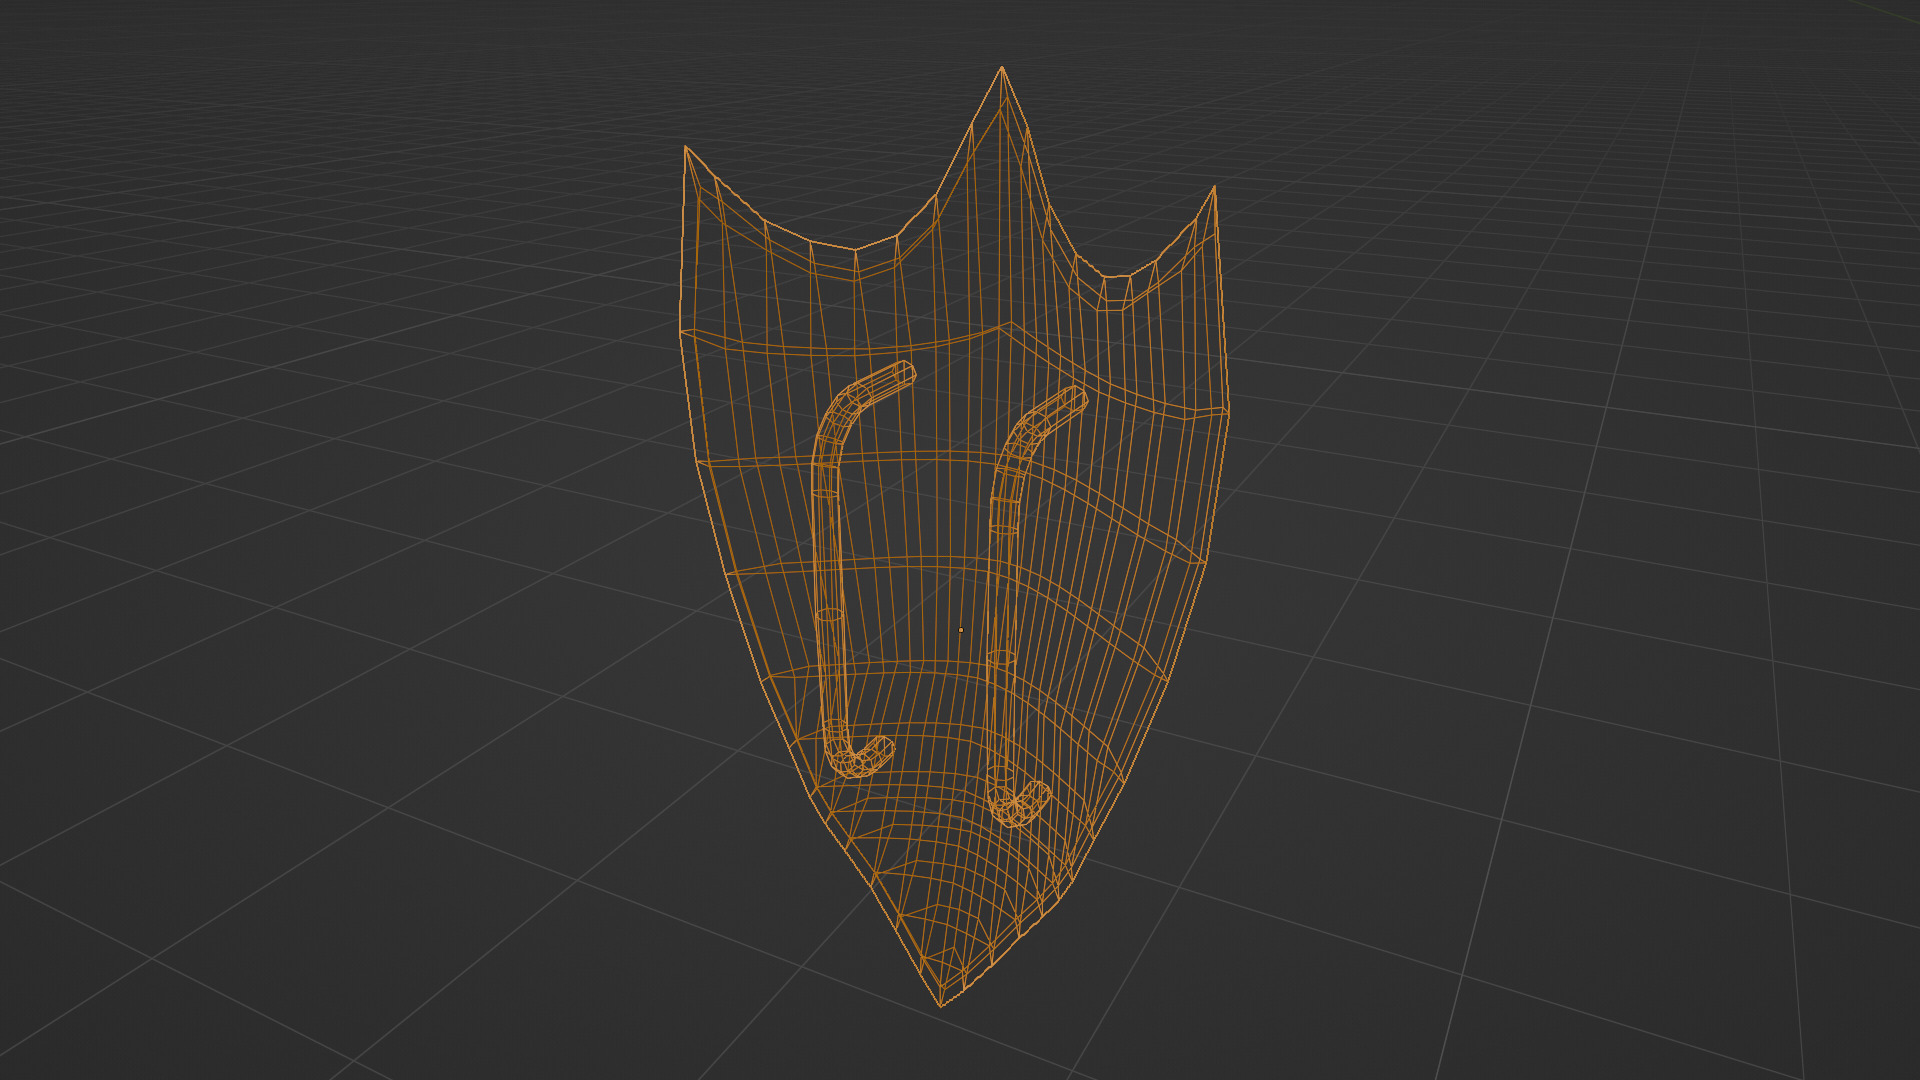The height and width of the screenshot is (1080, 1920).
Task: Click the shield's leftmost outer edge corner
Action: pos(681,331)
